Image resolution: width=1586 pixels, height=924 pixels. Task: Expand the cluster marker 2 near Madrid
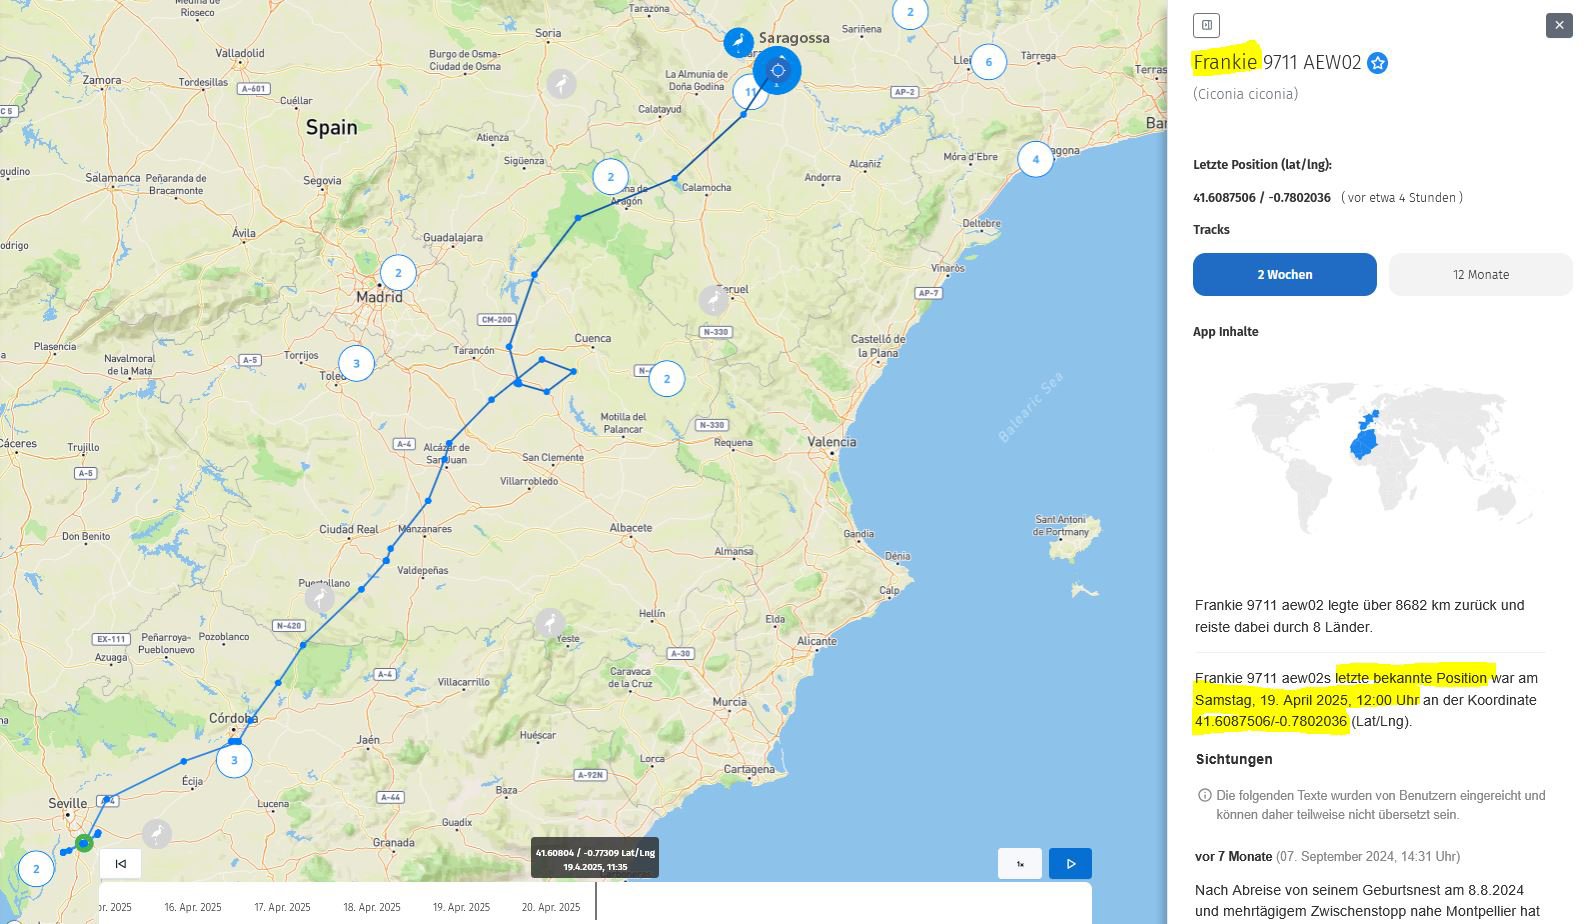pos(398,272)
